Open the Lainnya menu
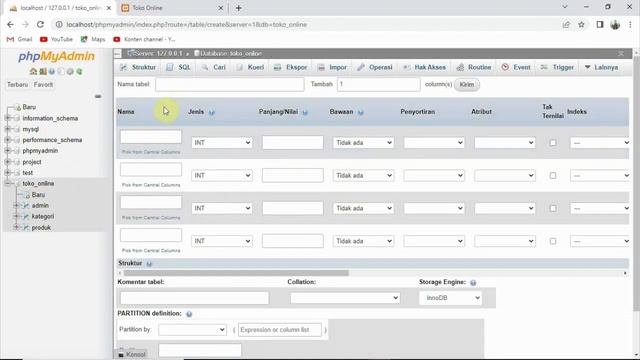Viewport: 640px width, 360px height. [x=601, y=67]
